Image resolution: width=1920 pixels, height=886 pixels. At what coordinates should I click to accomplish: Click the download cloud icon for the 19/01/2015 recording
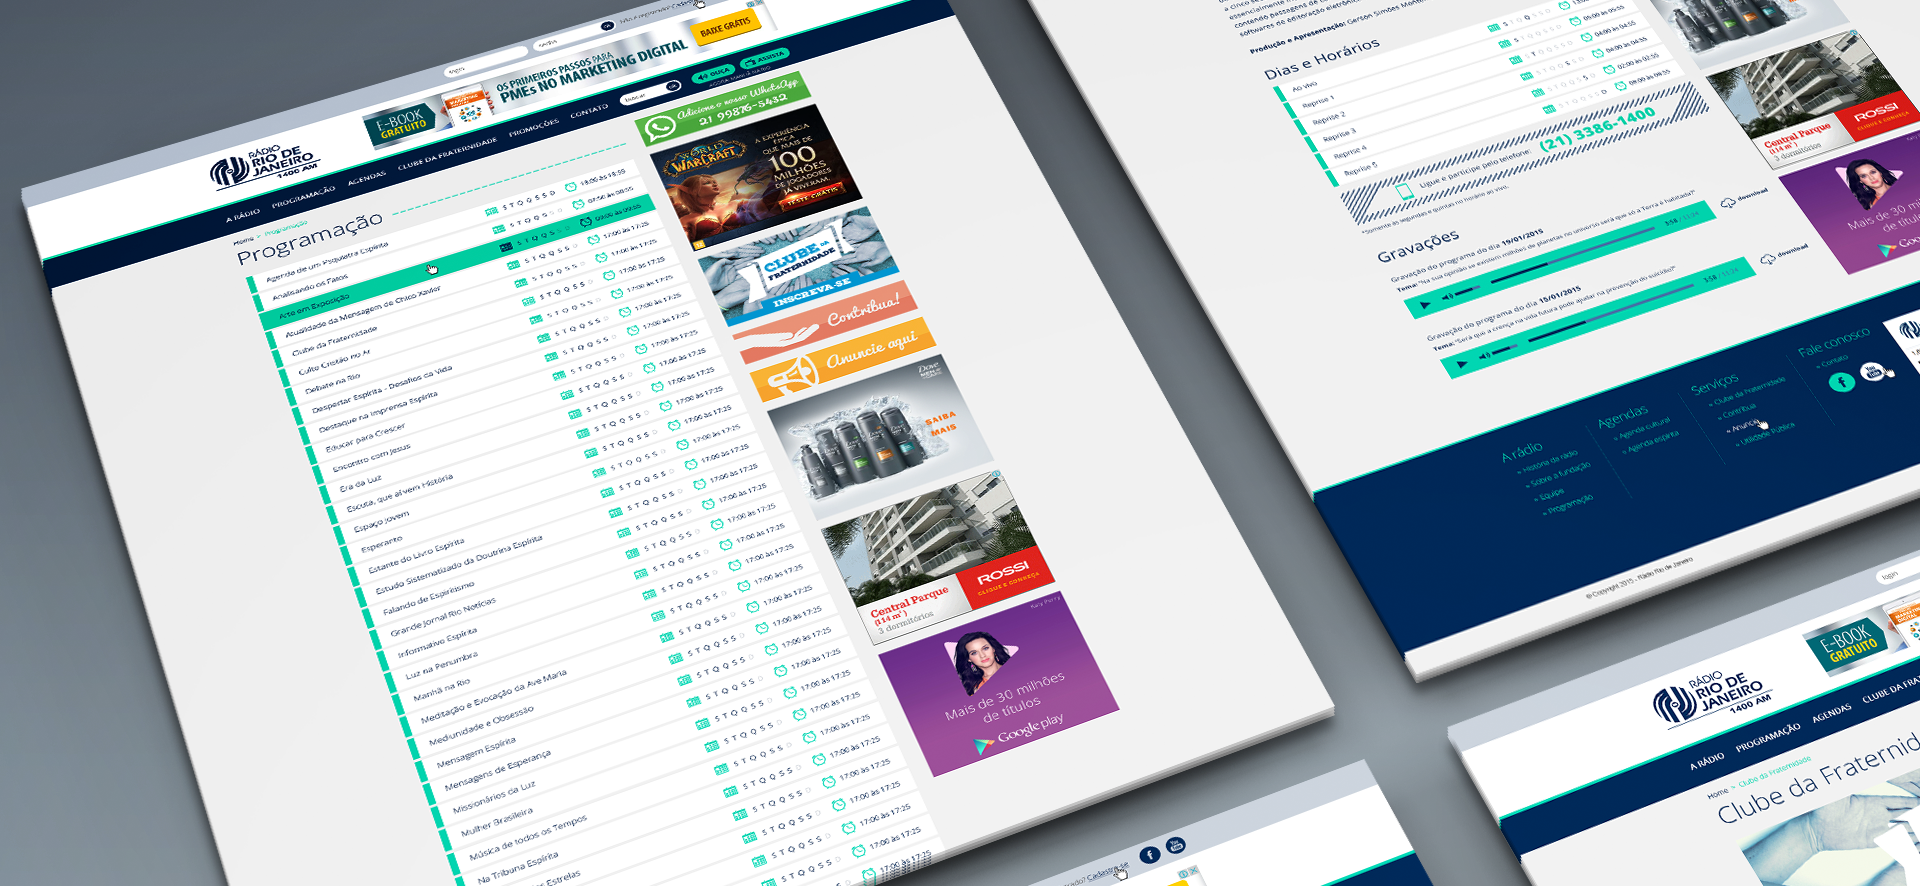pyautogui.click(x=1728, y=203)
